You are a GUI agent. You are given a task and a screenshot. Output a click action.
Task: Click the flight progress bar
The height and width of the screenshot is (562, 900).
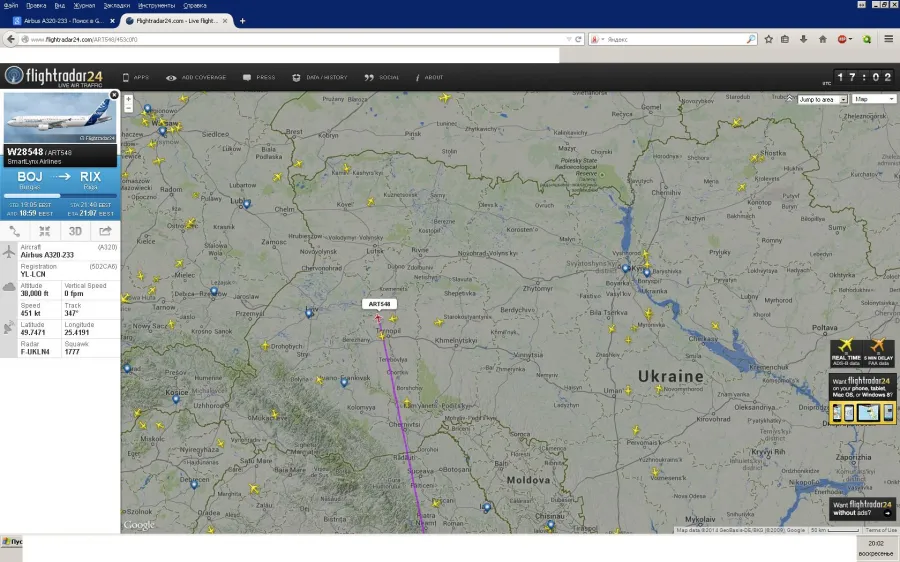click(x=60, y=196)
